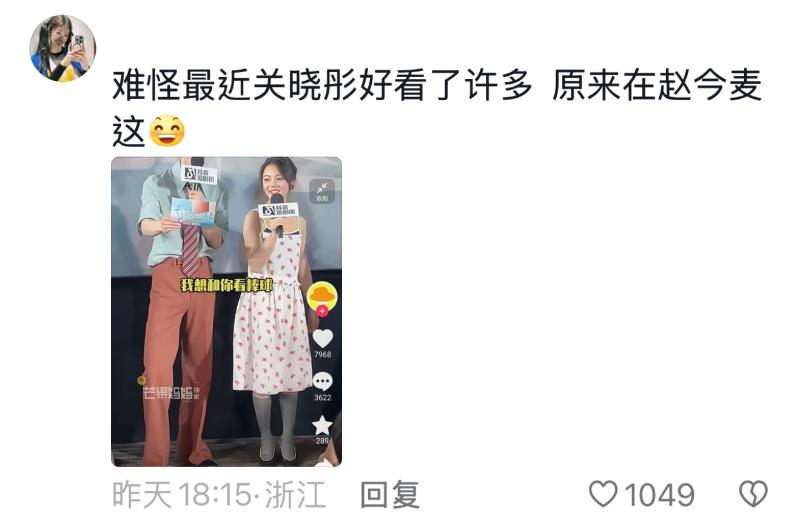
Task: Select the subtitle 我想和你看棒球
Action: (x=227, y=285)
